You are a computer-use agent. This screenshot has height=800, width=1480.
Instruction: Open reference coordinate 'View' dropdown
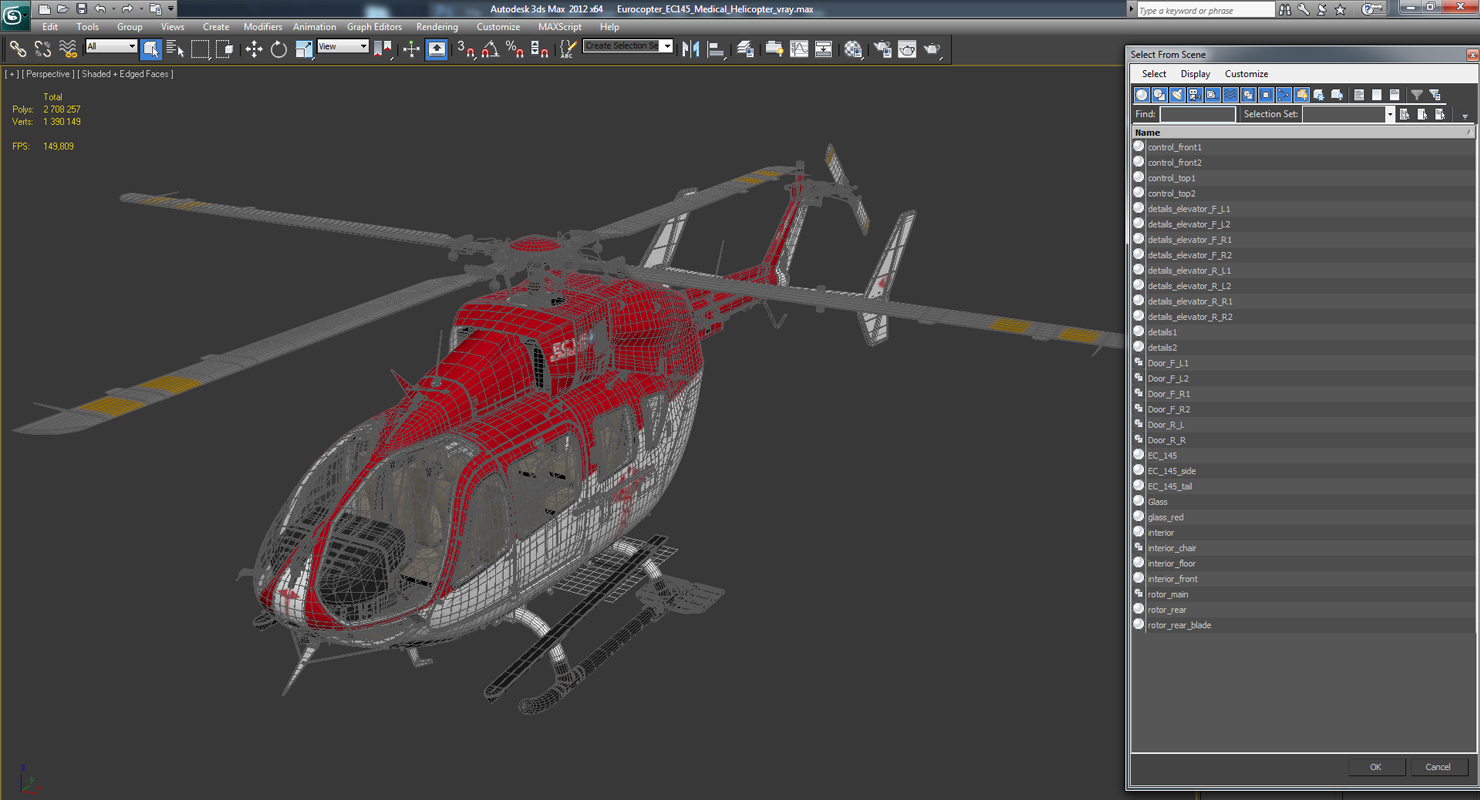click(343, 47)
